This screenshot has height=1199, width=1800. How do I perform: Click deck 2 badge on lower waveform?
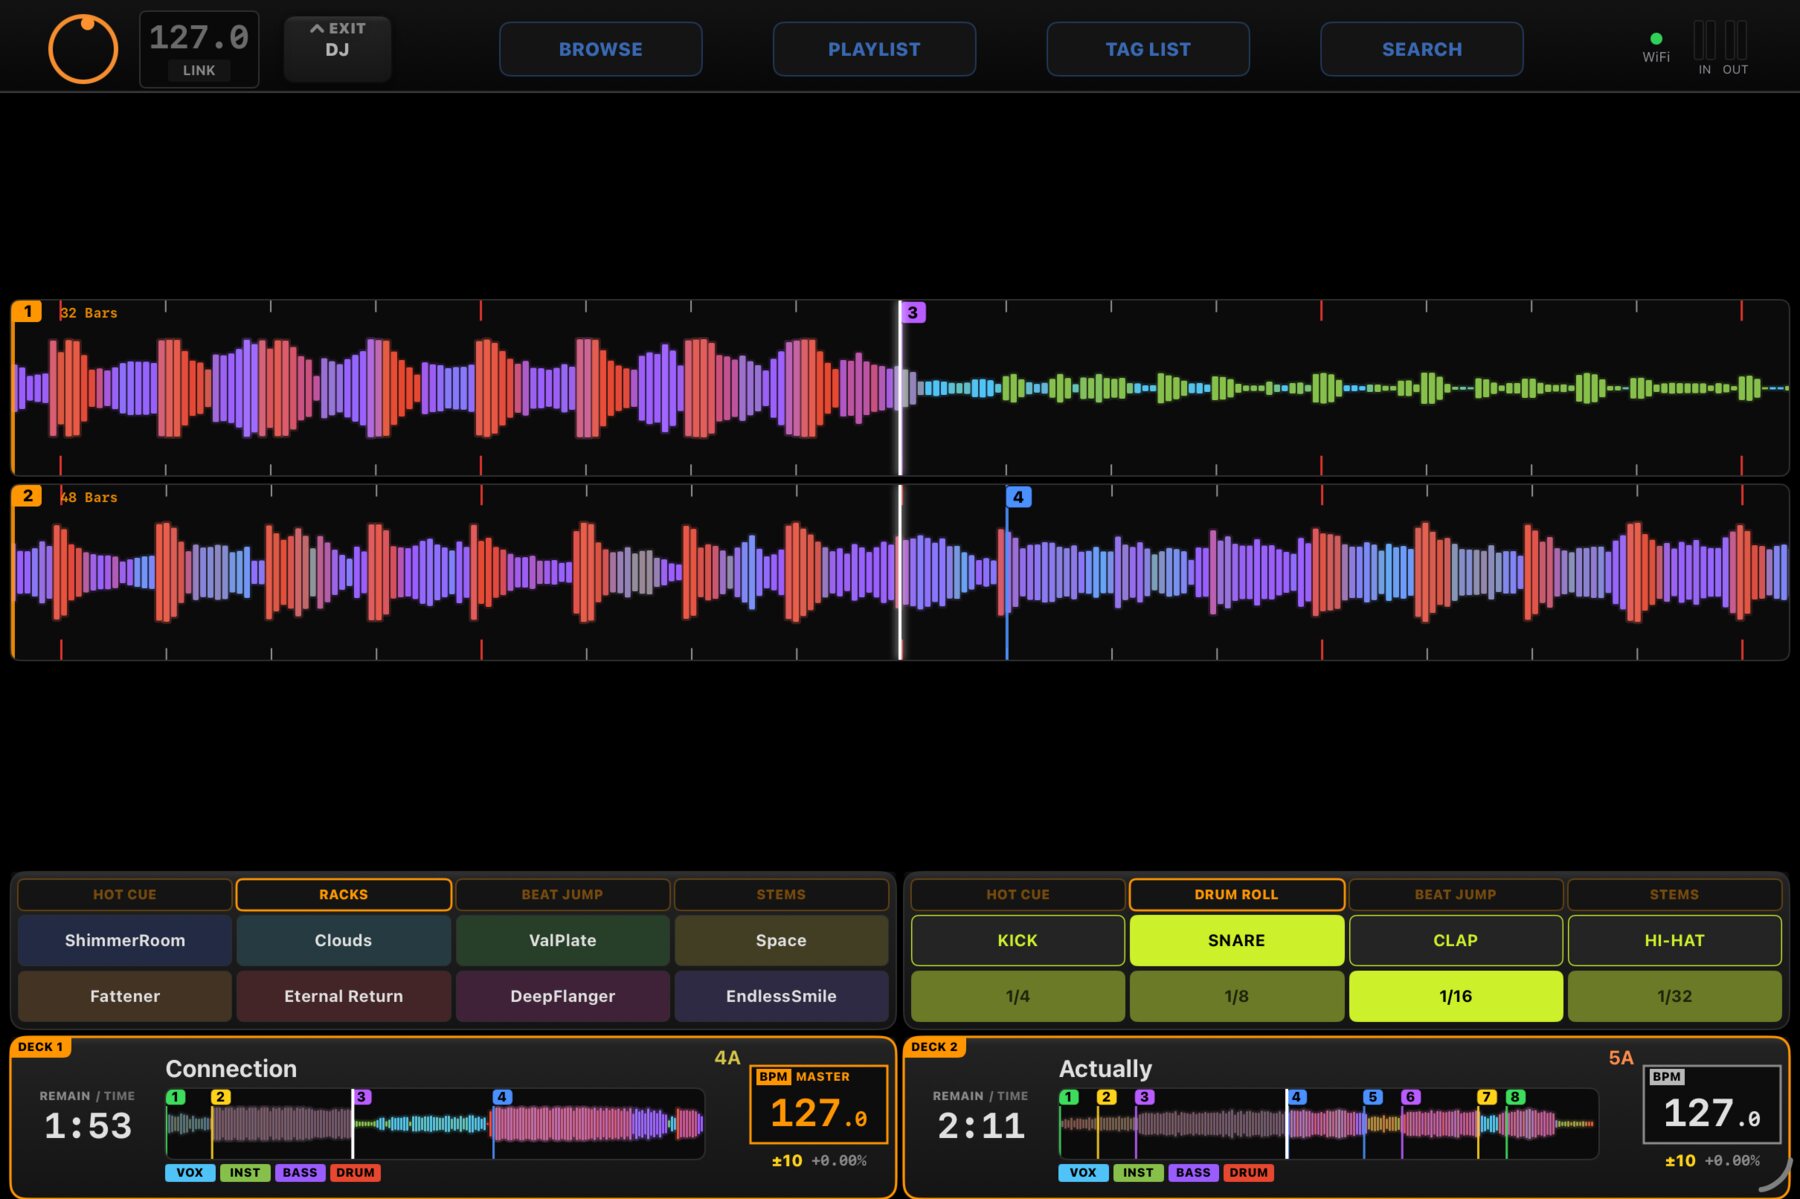27,496
